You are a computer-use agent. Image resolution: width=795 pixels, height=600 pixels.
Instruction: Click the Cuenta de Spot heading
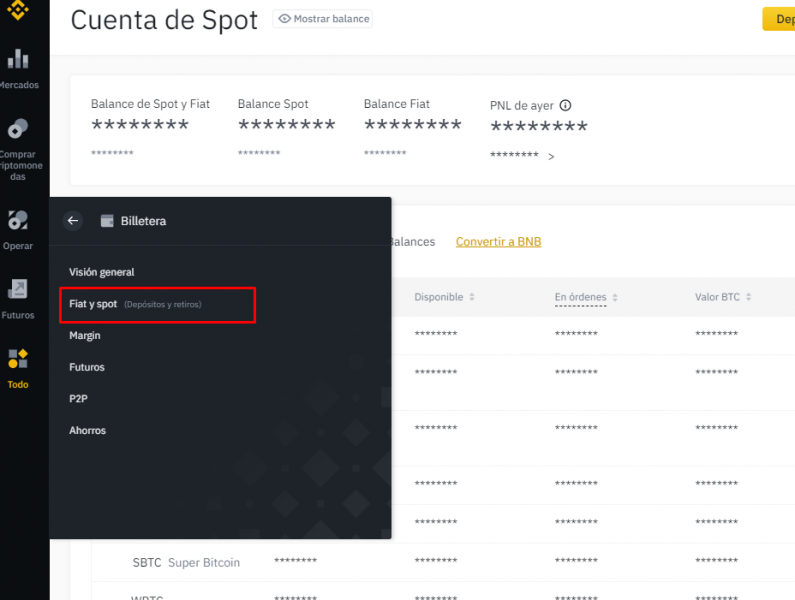click(164, 20)
